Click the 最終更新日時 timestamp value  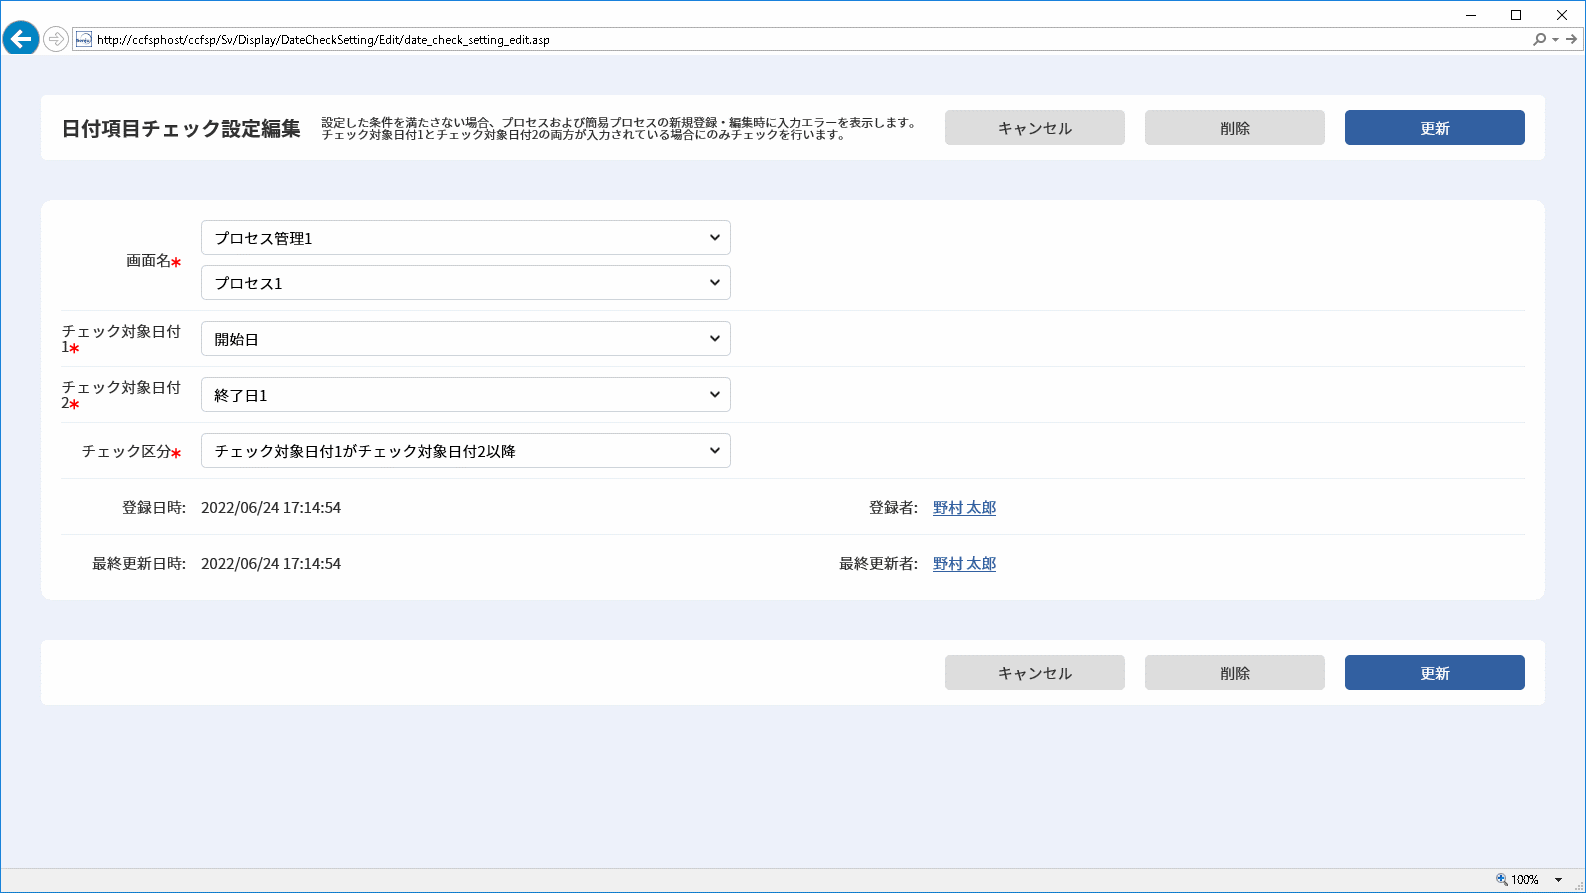click(271, 564)
